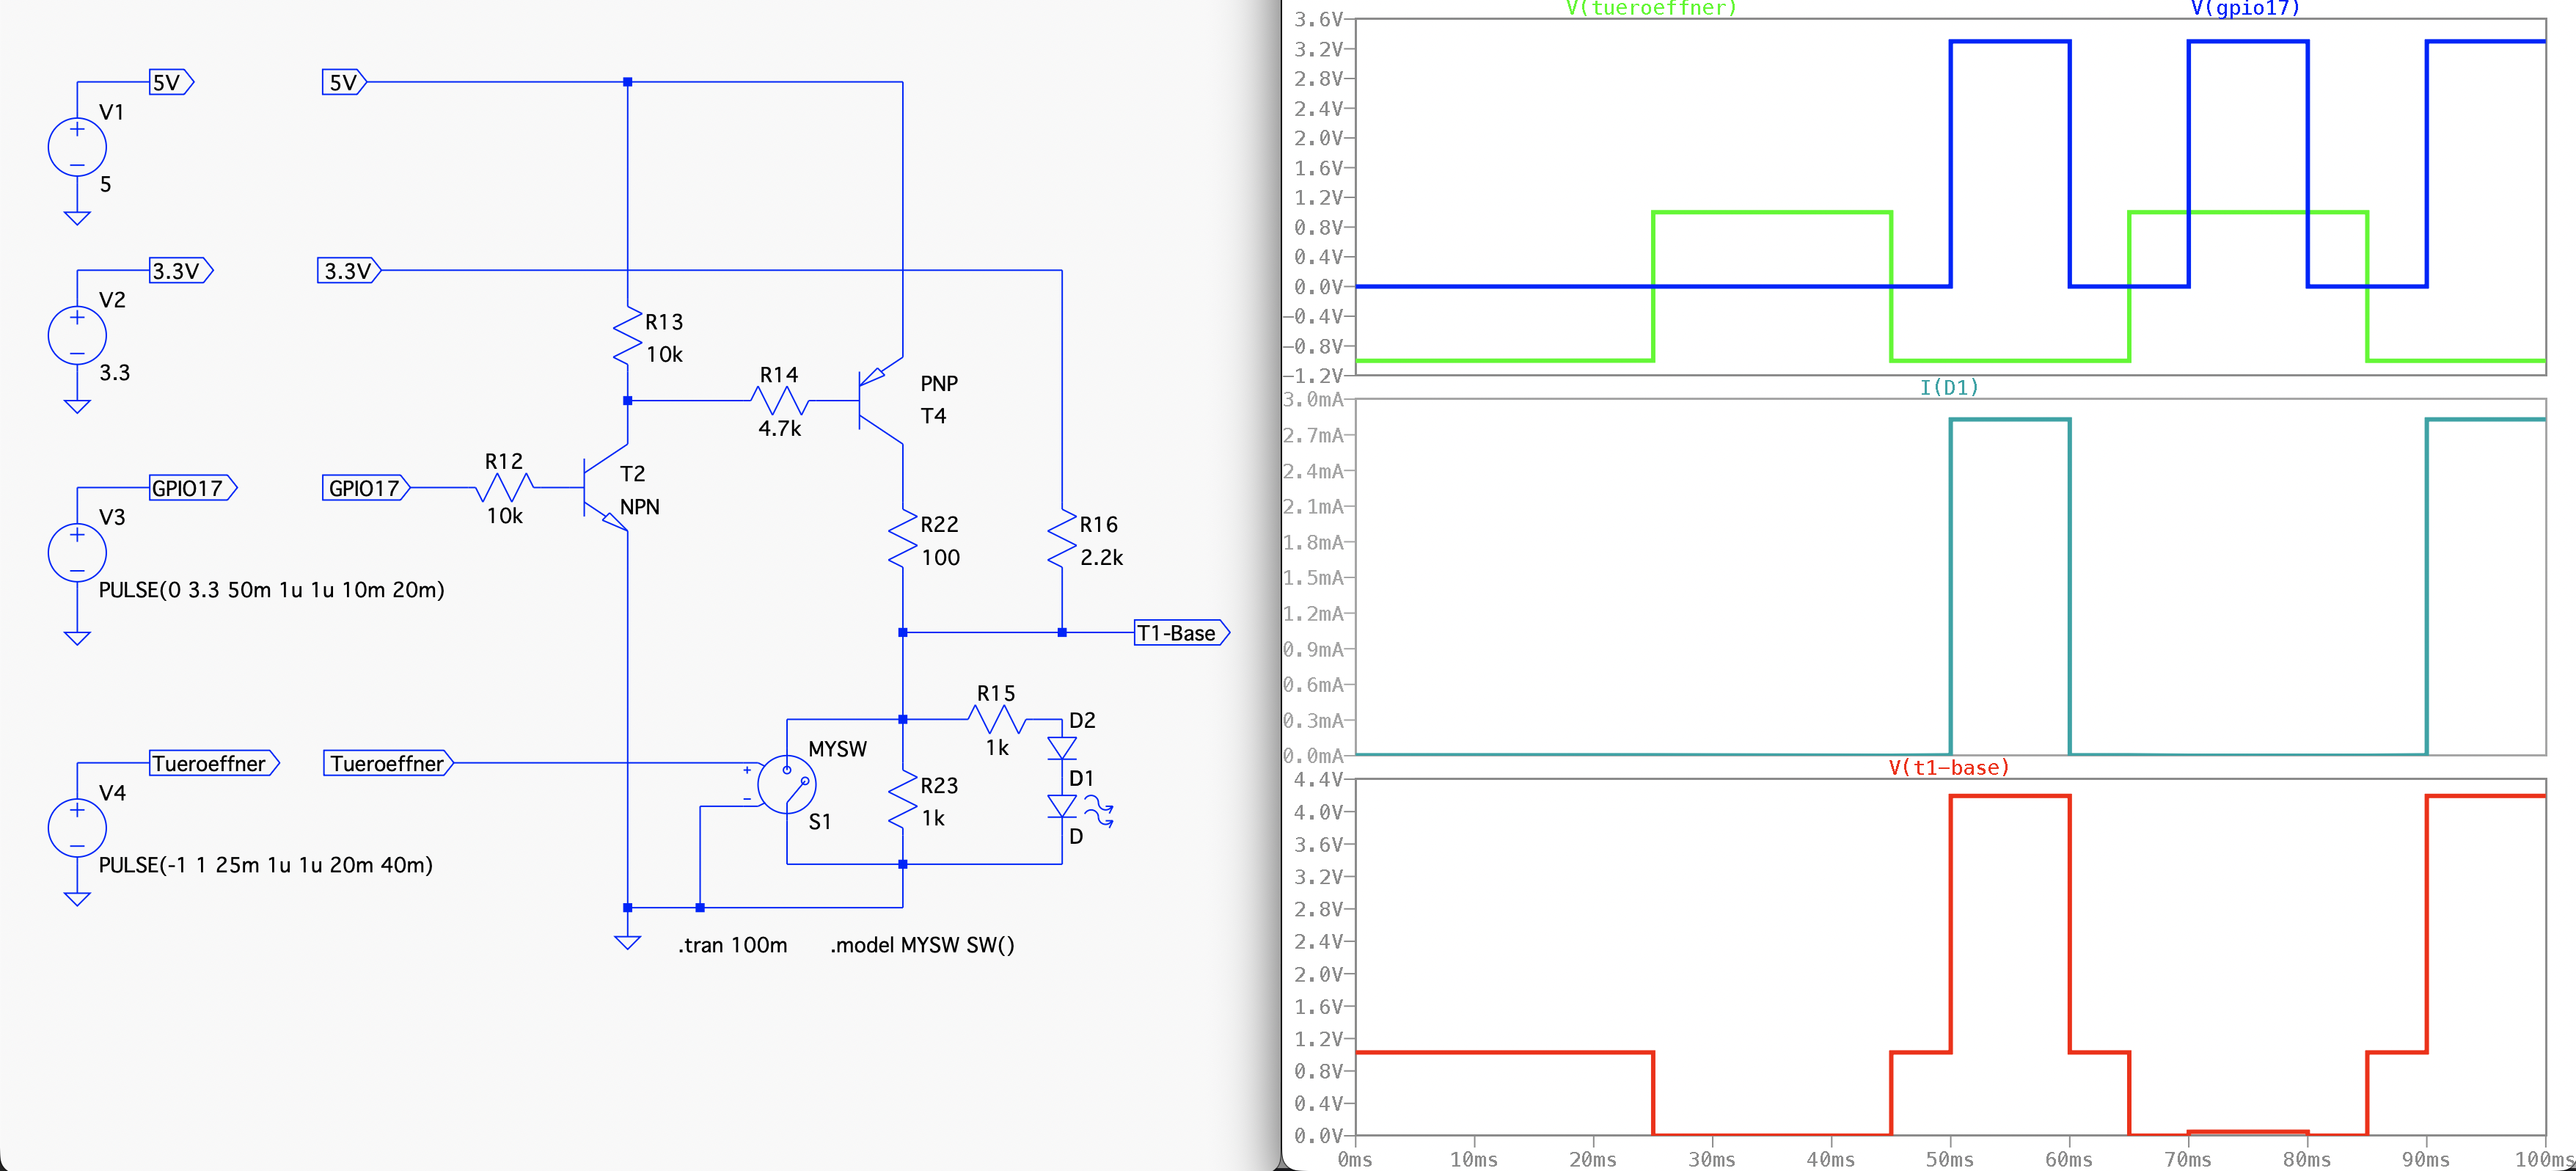Click the ground symbol below the circuit
This screenshot has height=1171, width=2576.
point(627,941)
